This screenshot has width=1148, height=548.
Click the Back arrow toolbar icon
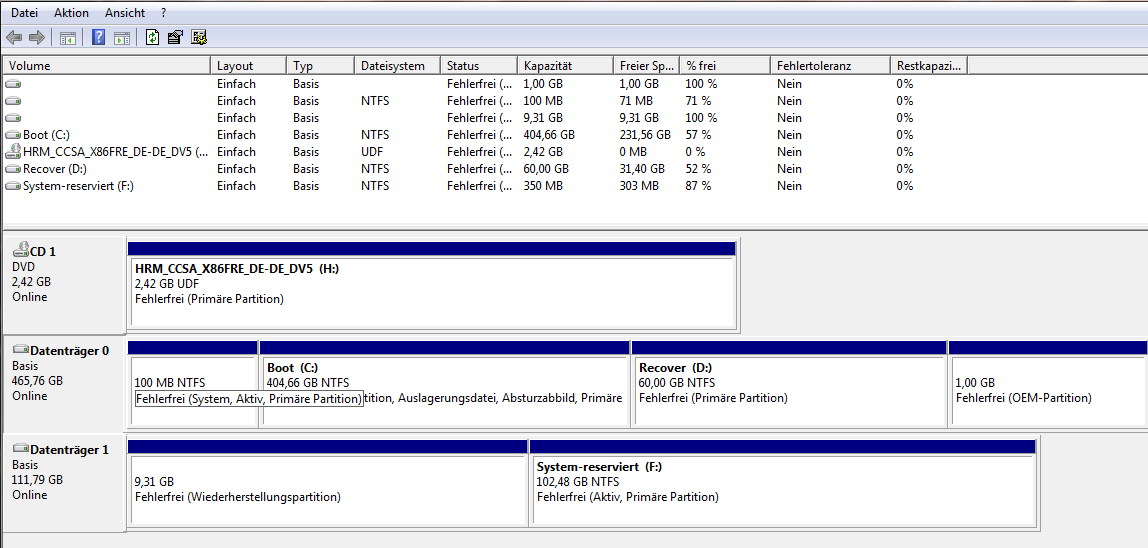[x=14, y=38]
